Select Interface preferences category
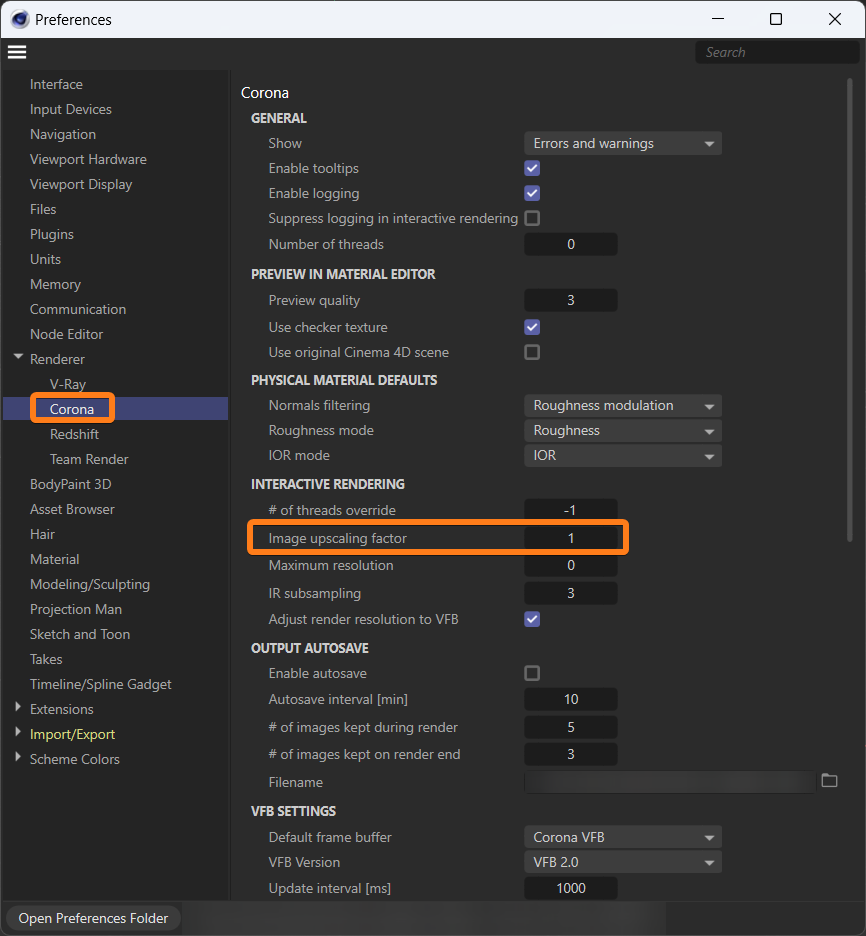 (x=56, y=85)
